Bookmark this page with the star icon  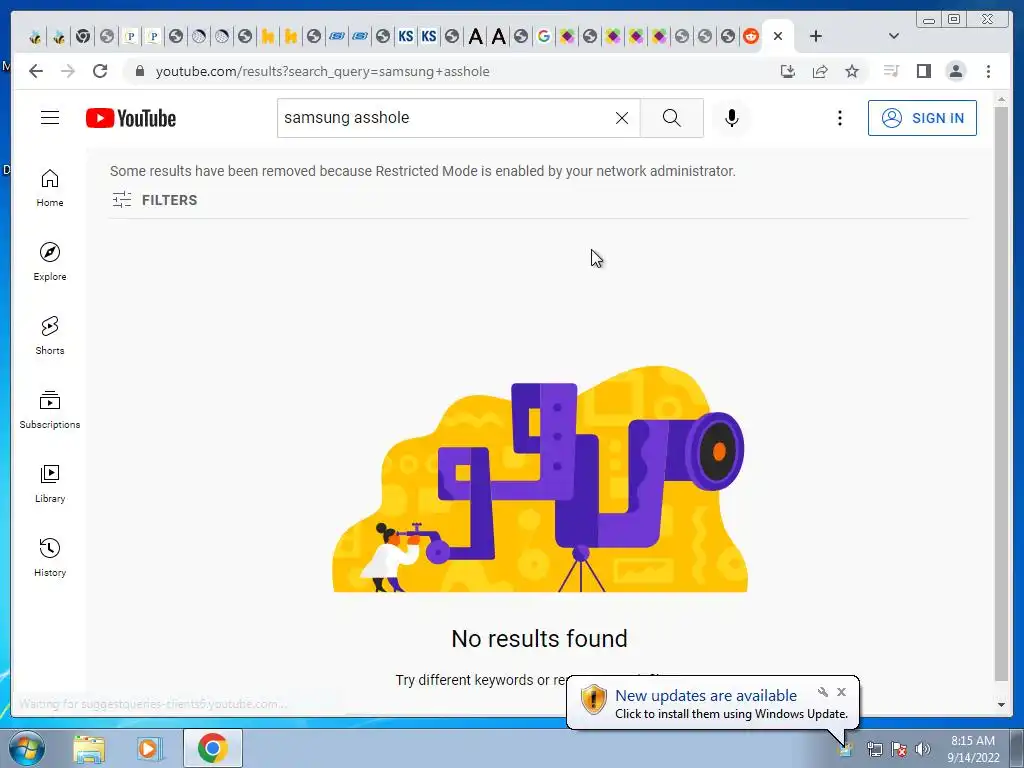[852, 71]
